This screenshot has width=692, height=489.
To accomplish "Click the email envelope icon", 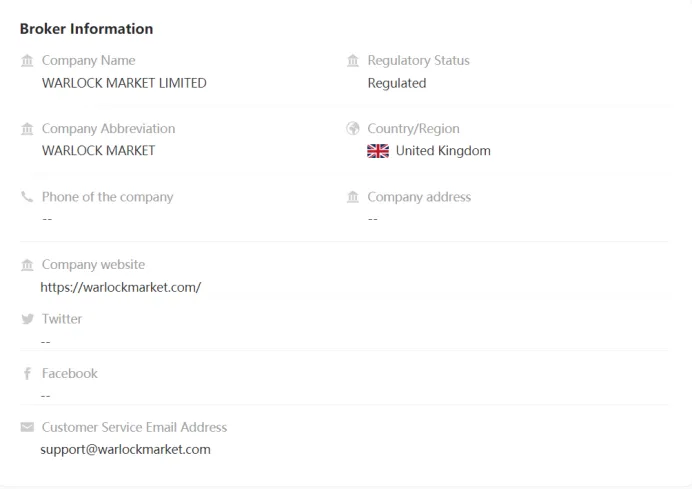I will [x=27, y=427].
